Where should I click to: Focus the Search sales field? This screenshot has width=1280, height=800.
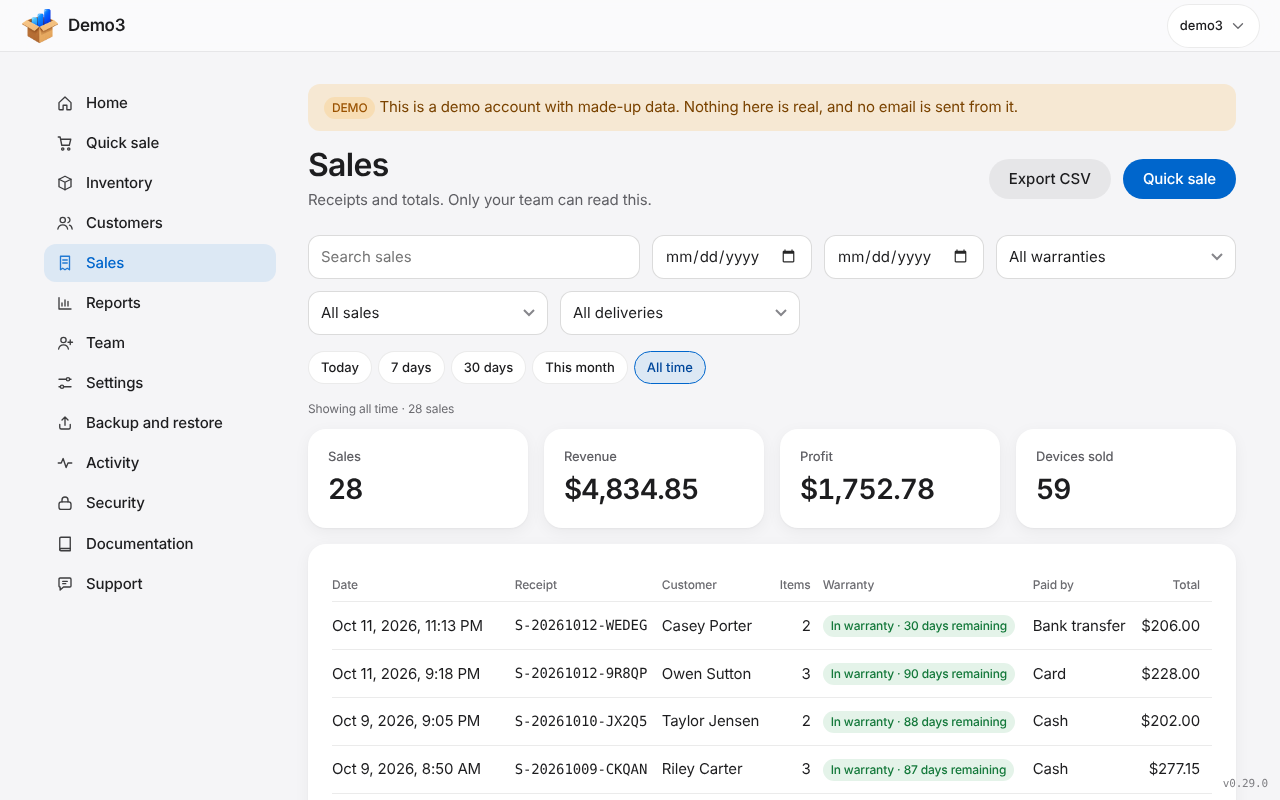click(474, 257)
